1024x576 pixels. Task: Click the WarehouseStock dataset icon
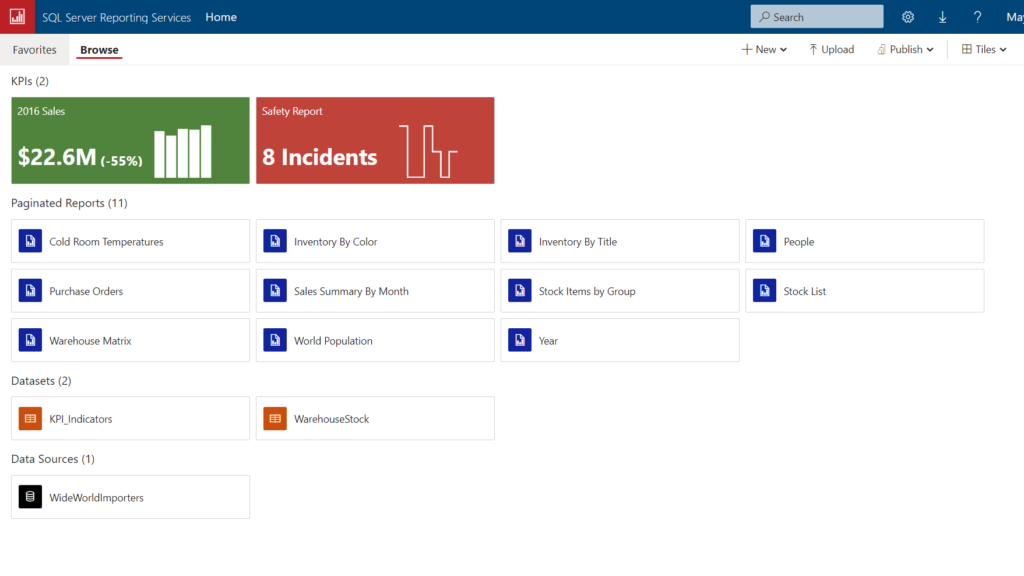[275, 419]
